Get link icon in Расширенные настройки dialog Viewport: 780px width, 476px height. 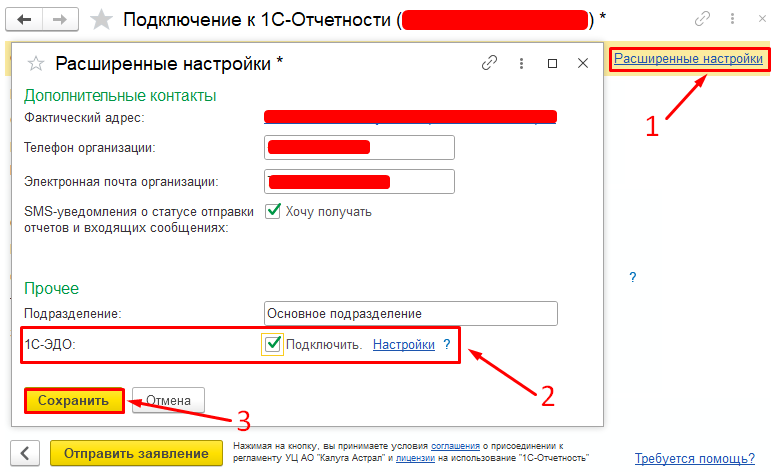[x=489, y=63]
